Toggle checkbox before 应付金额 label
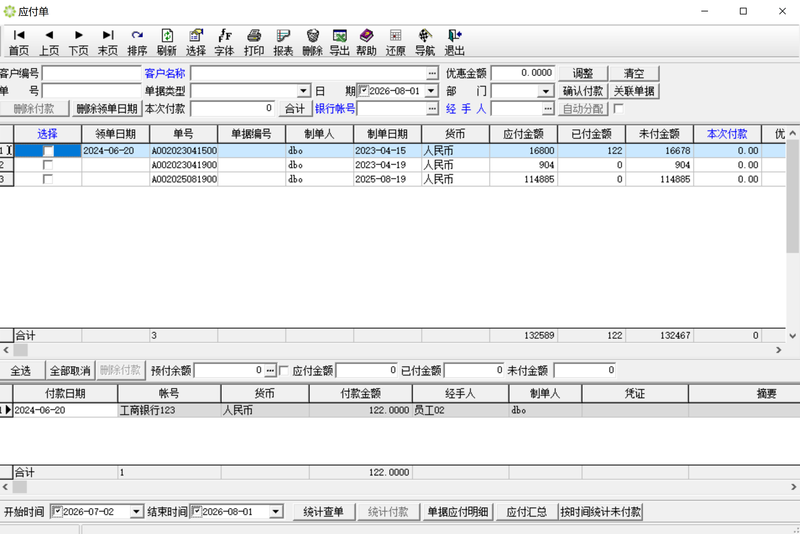Image resolution: width=800 pixels, height=534 pixels. 284,370
